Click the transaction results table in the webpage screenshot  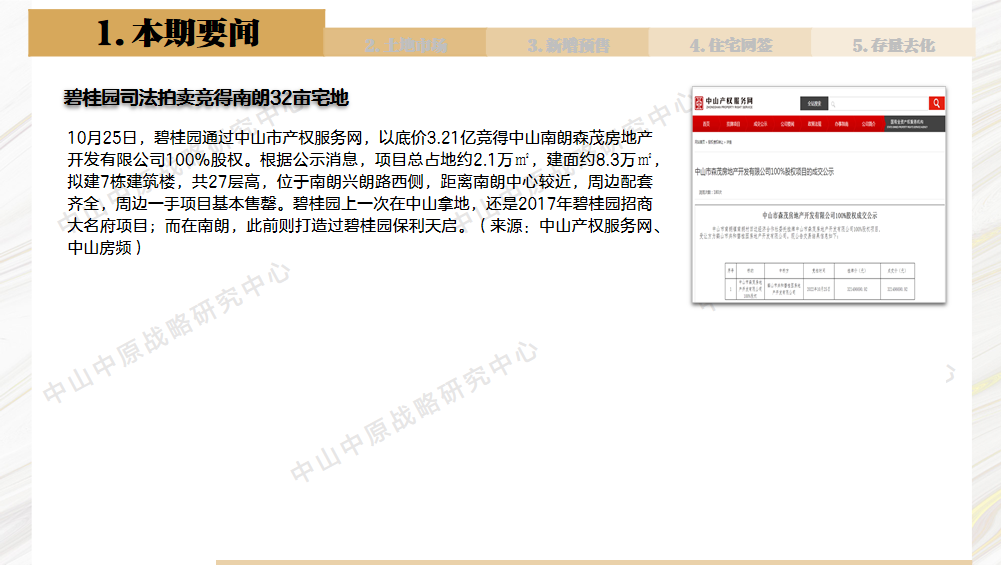coord(820,281)
